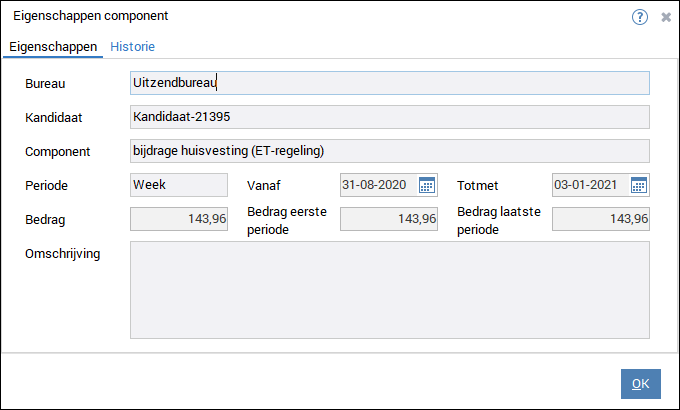This screenshot has width=680, height=410.
Task: Select the Eigenschappen tab
Action: pos(54,46)
